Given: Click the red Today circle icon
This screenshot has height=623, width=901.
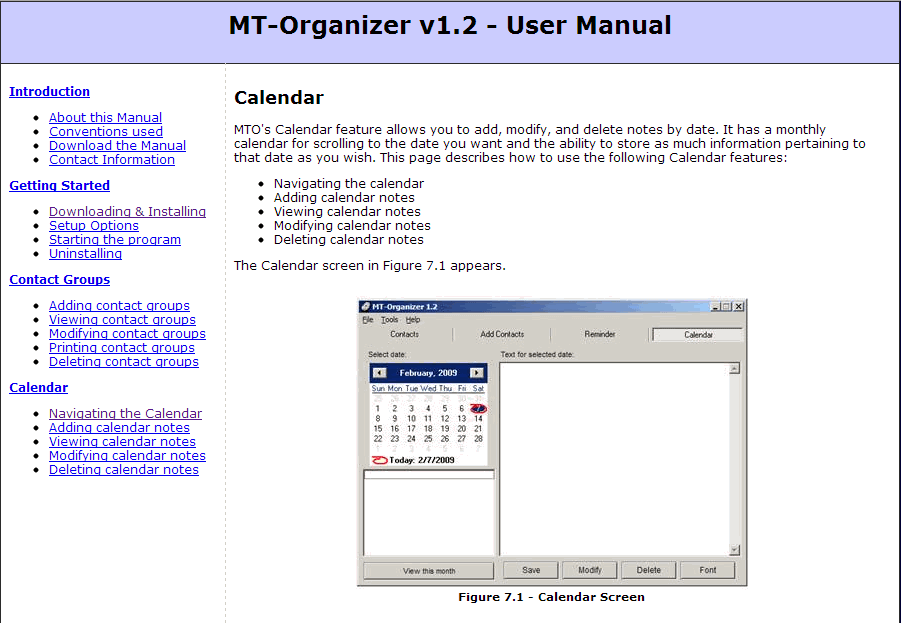Looking at the screenshot, I should [x=379, y=460].
